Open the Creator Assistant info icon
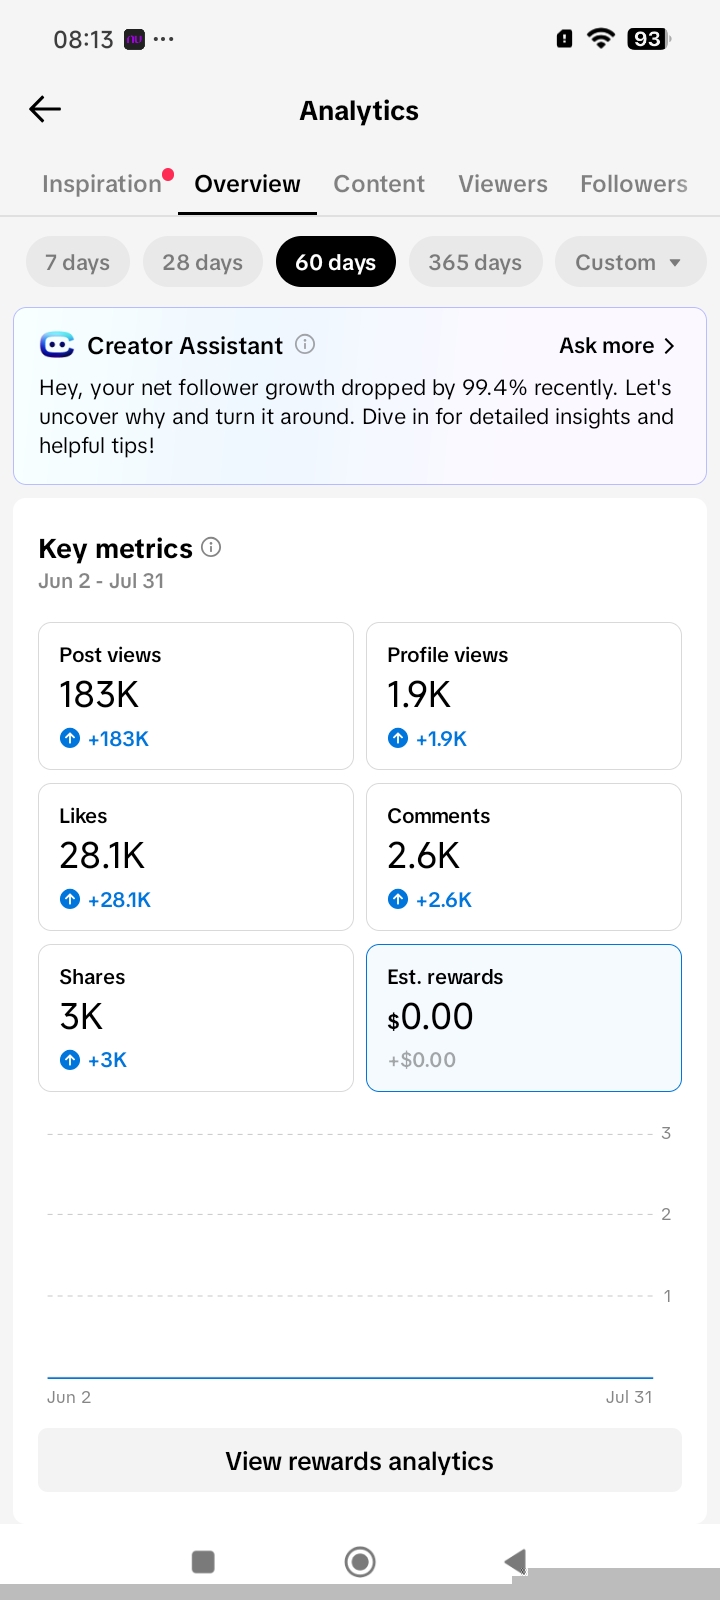 [306, 345]
